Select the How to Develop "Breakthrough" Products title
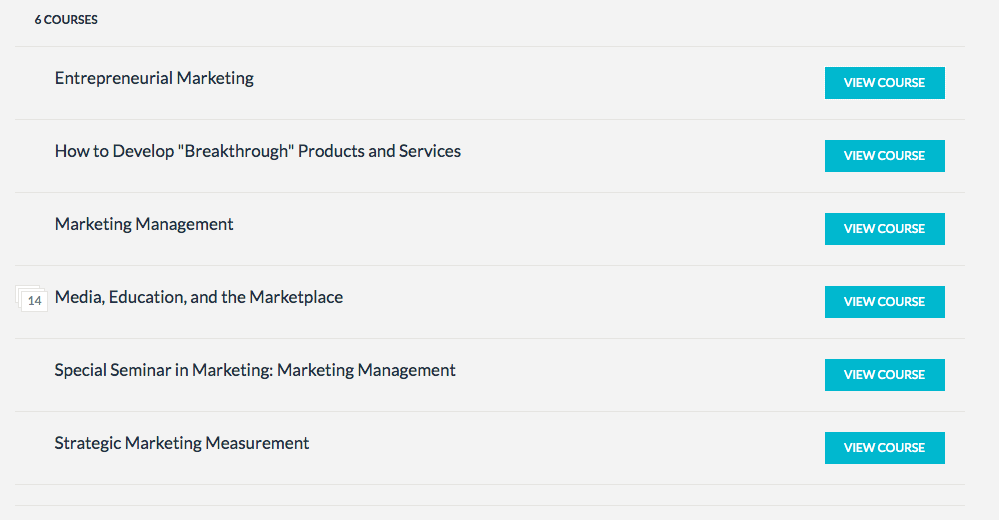The width and height of the screenshot is (999, 520). (257, 151)
